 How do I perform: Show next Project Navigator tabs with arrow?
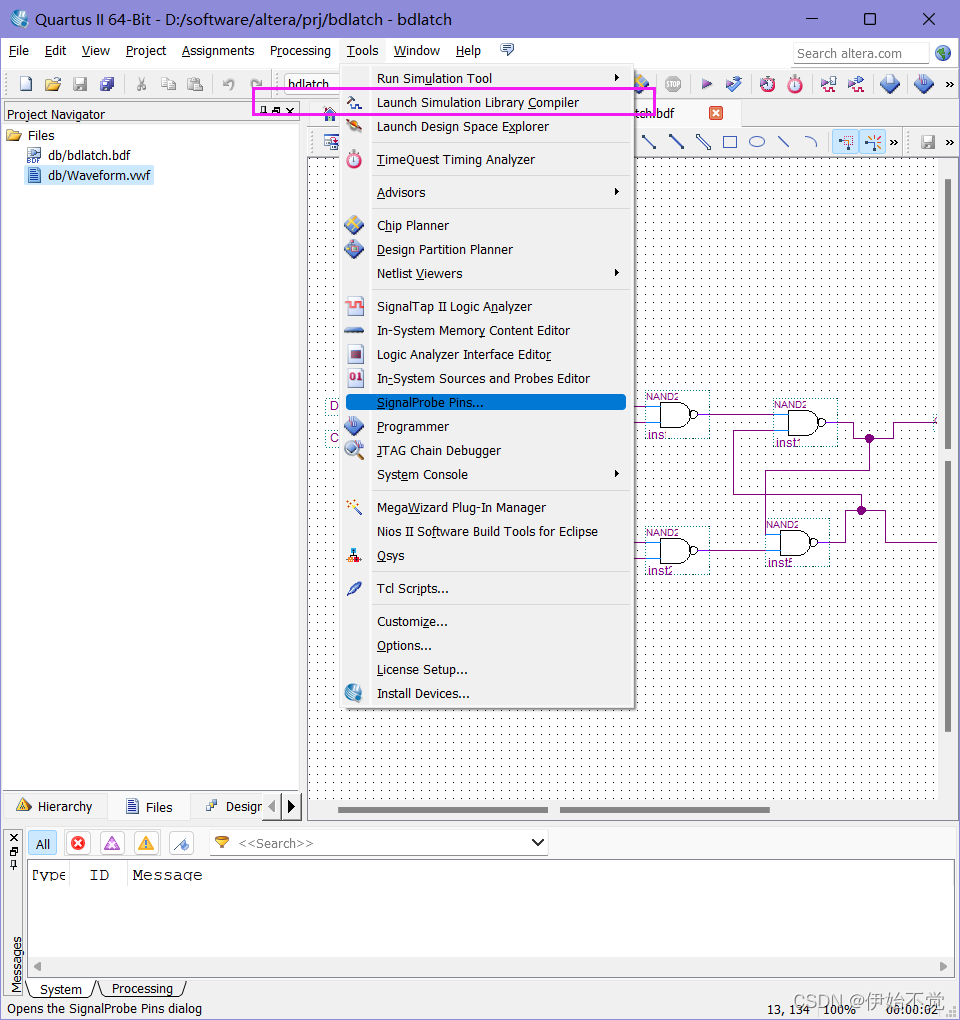[291, 807]
